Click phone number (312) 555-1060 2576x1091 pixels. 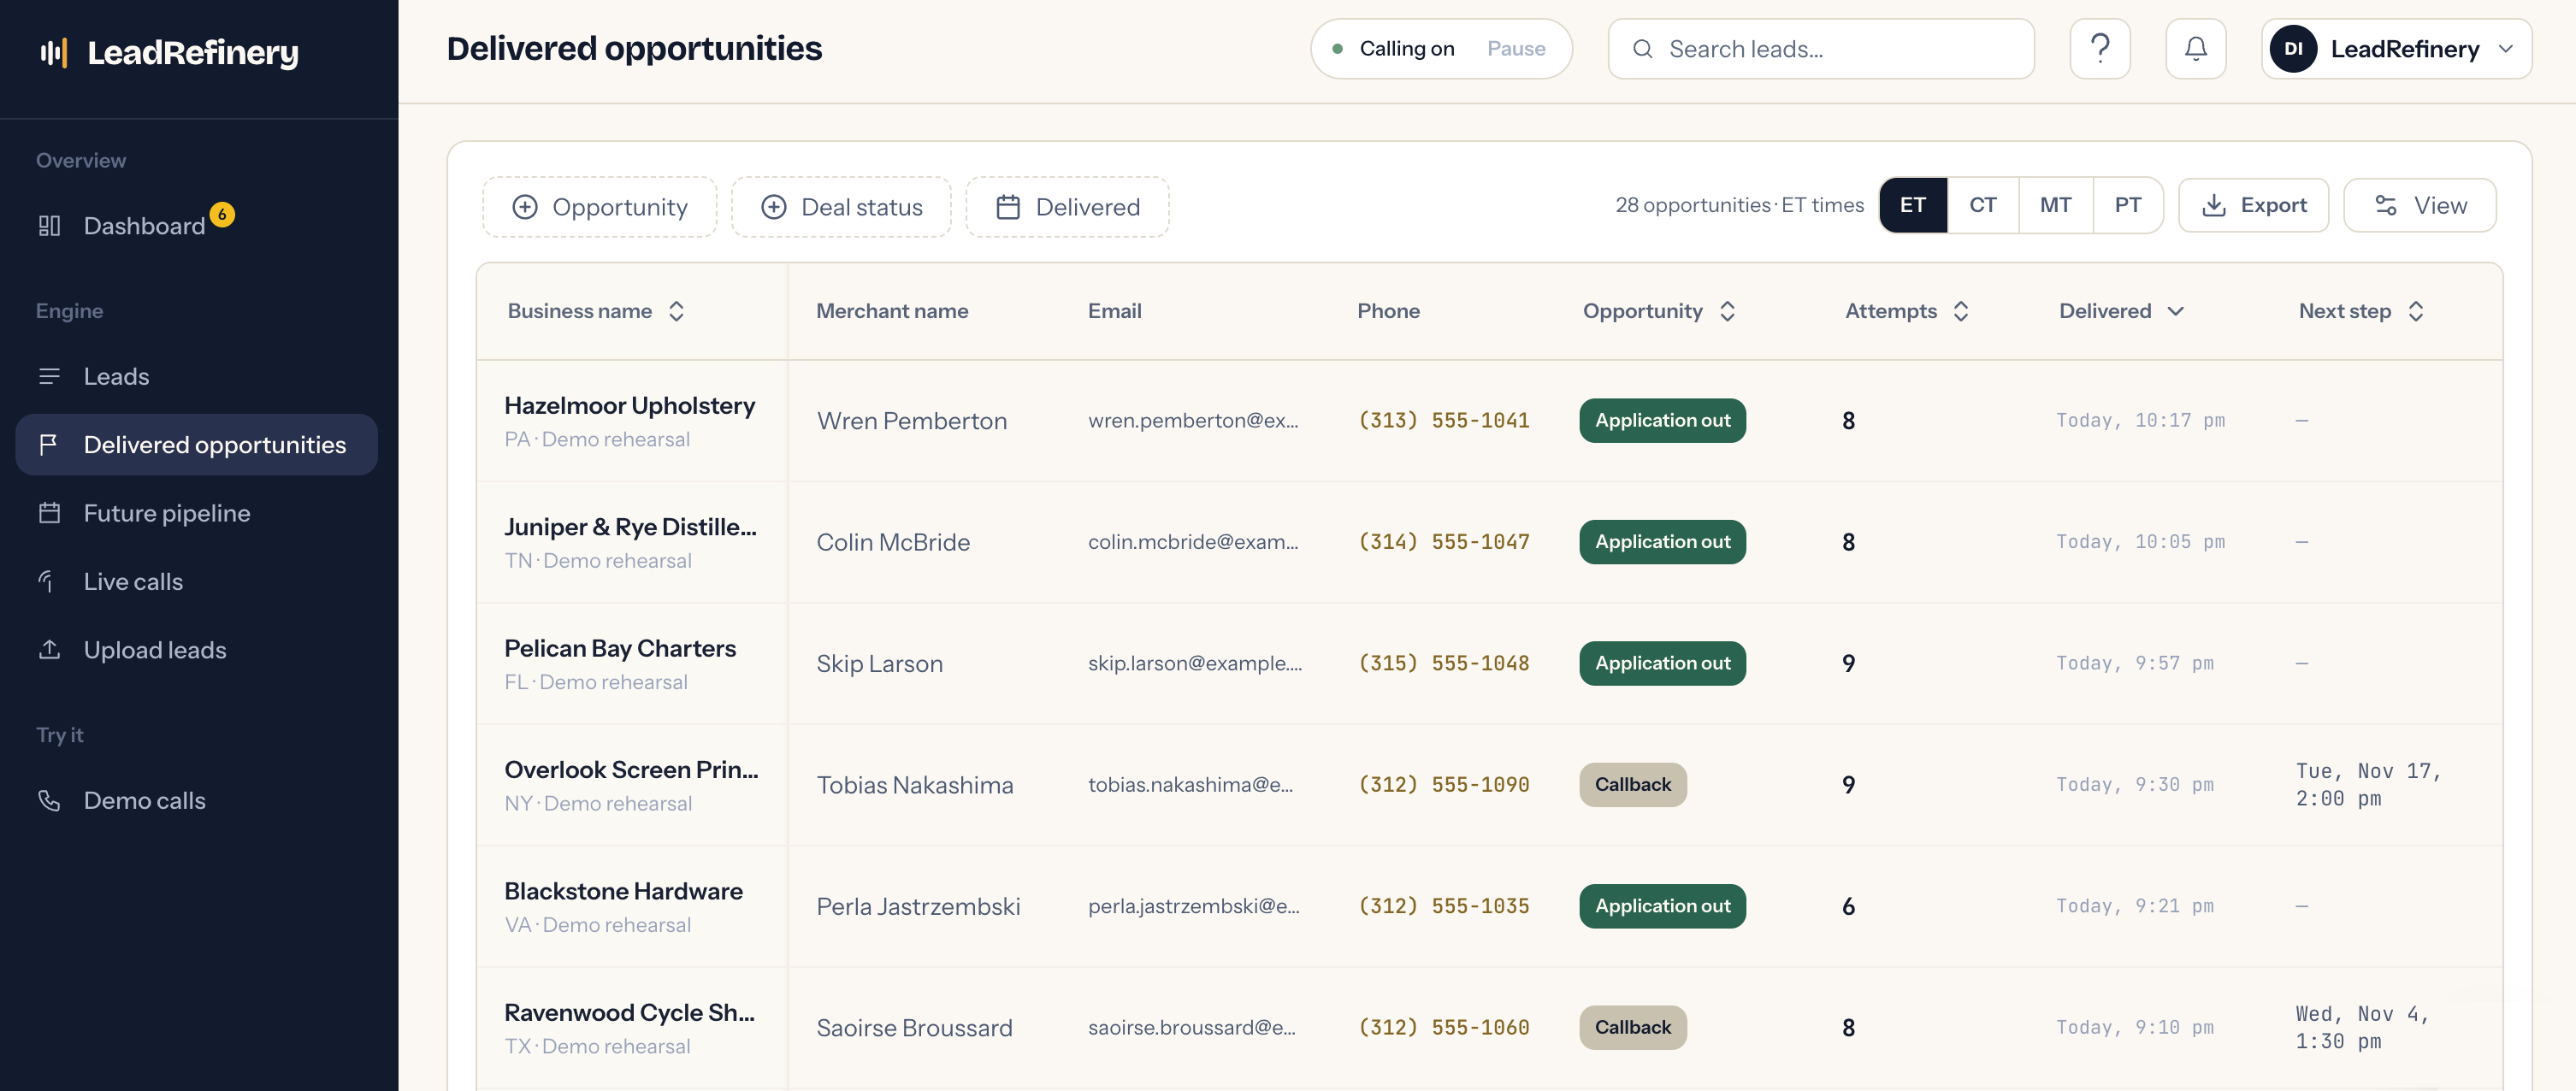coord(1443,1028)
